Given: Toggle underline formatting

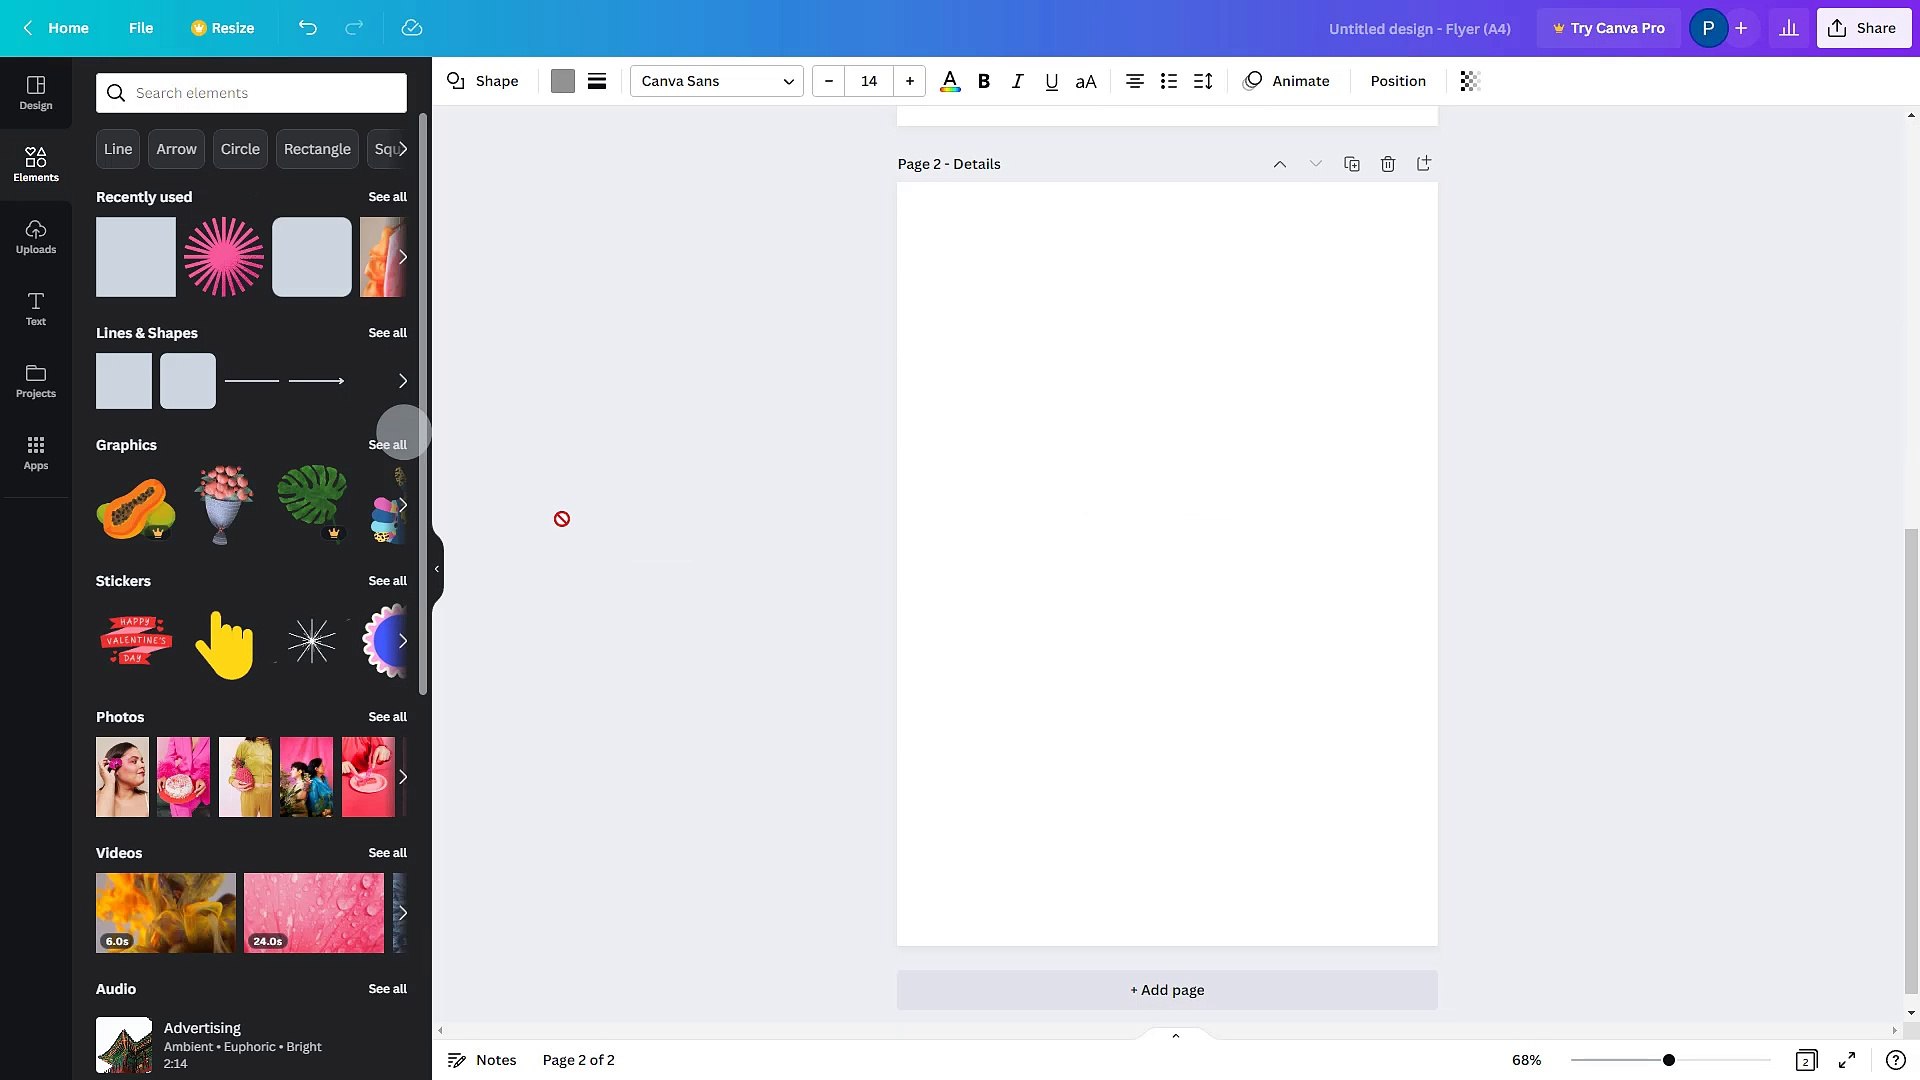Looking at the screenshot, I should pos(1051,81).
